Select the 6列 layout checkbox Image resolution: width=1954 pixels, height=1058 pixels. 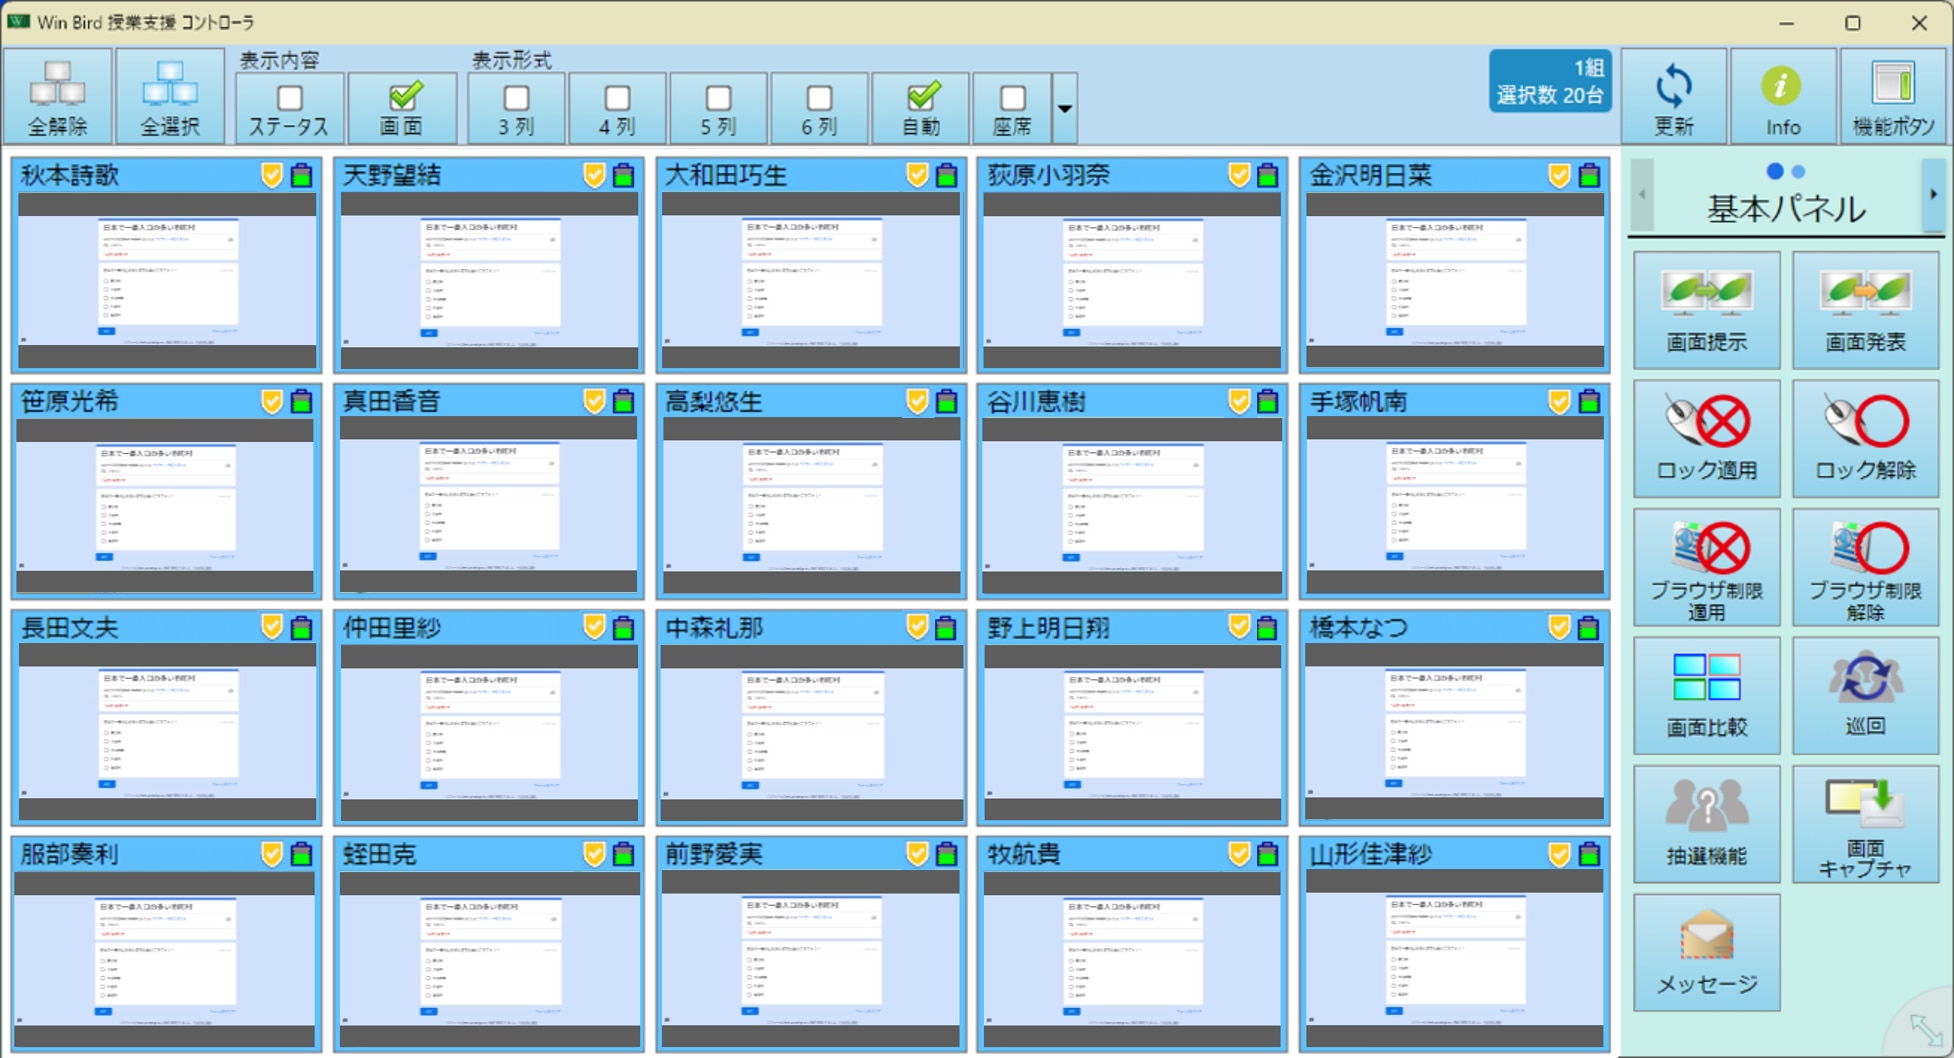click(x=819, y=98)
